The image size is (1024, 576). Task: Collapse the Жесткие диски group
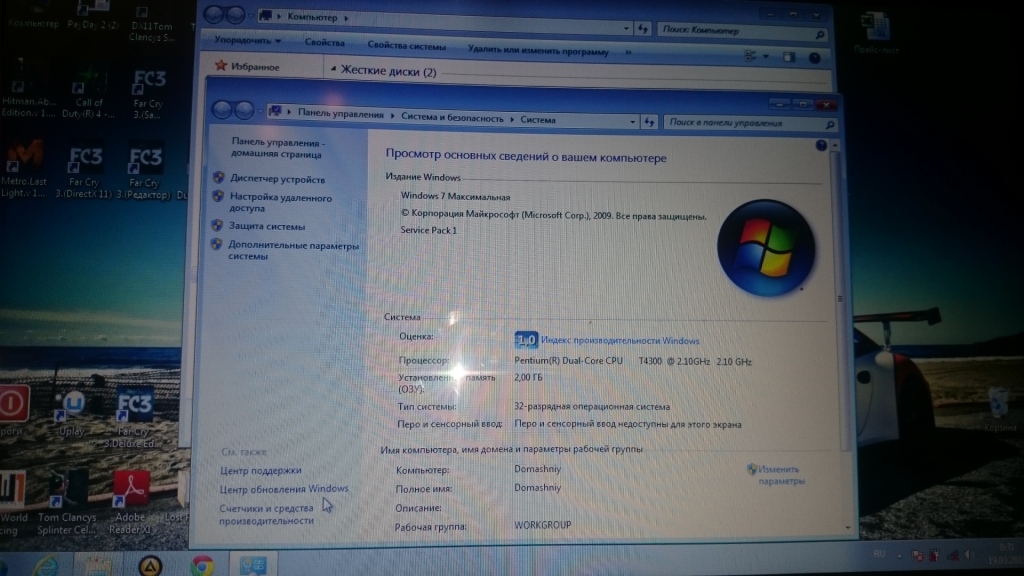(x=333, y=71)
